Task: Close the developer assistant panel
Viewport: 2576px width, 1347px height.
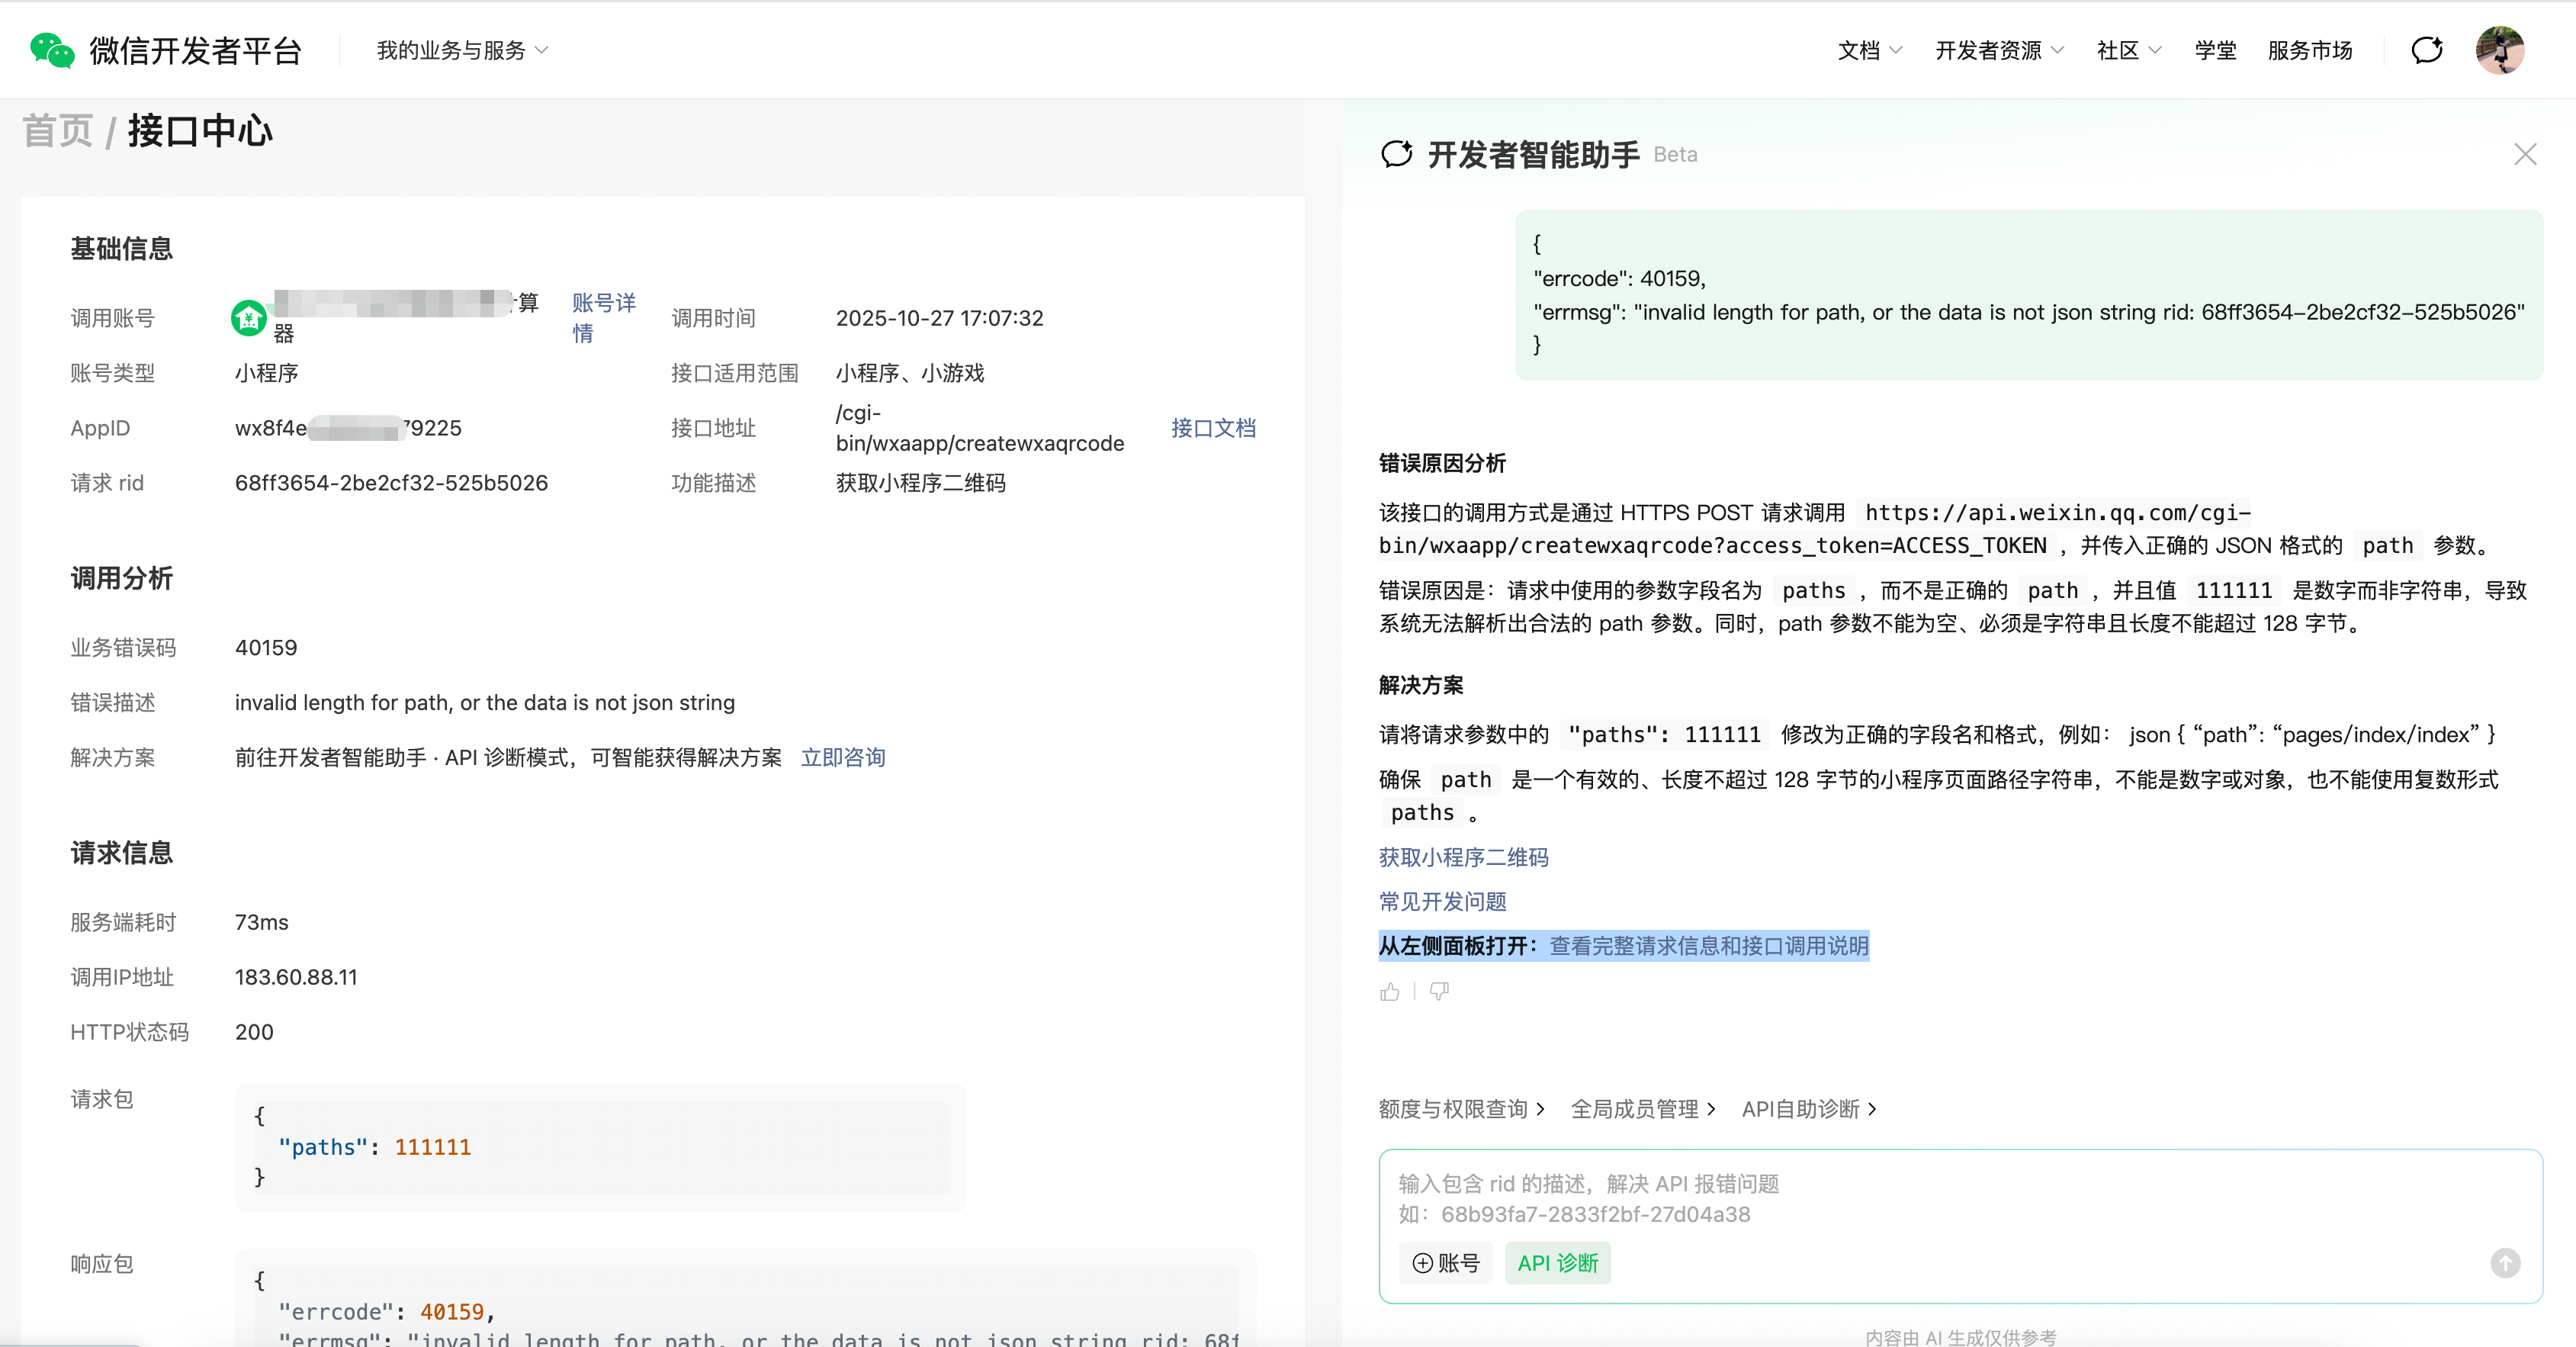Action: 2525,154
